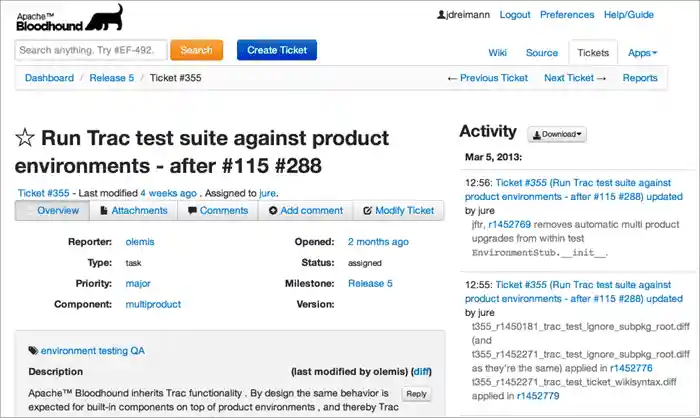Click the Reply button in description
This screenshot has height=418, width=700.
(x=416, y=394)
